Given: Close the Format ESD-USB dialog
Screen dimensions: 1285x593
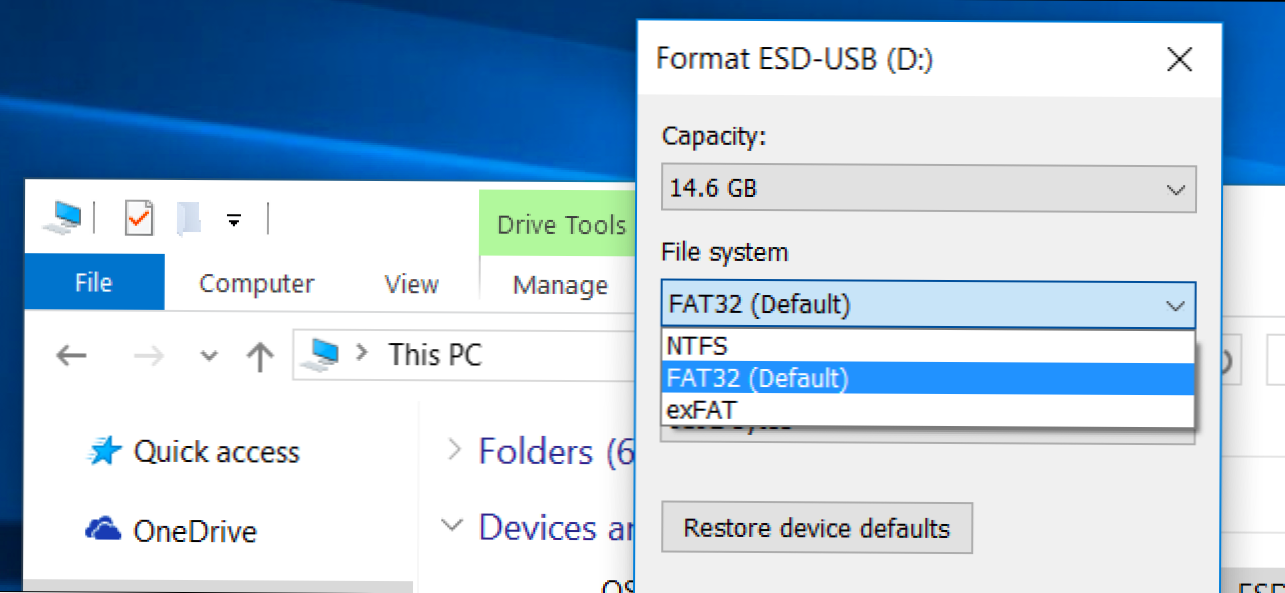Looking at the screenshot, I should point(1180,60).
